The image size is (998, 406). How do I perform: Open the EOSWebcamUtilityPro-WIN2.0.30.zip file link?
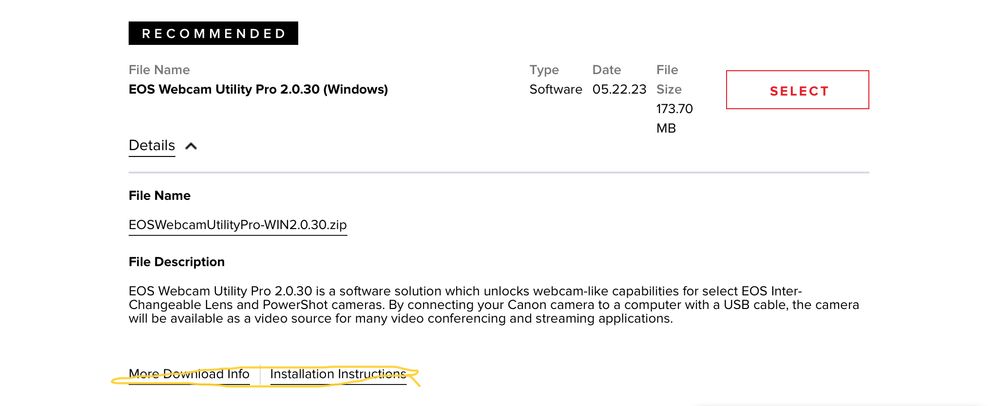tap(237, 225)
